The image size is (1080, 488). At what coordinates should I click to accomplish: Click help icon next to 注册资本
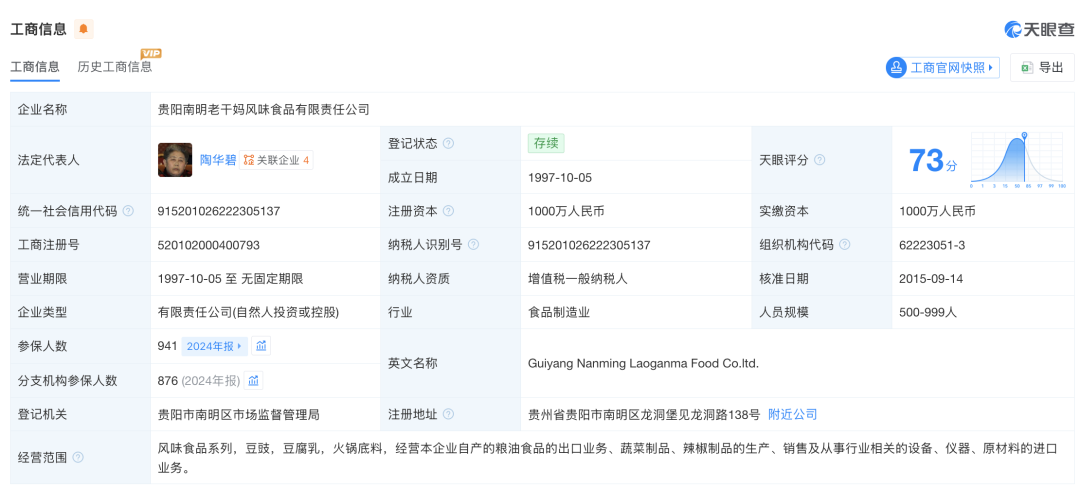[x=448, y=211]
